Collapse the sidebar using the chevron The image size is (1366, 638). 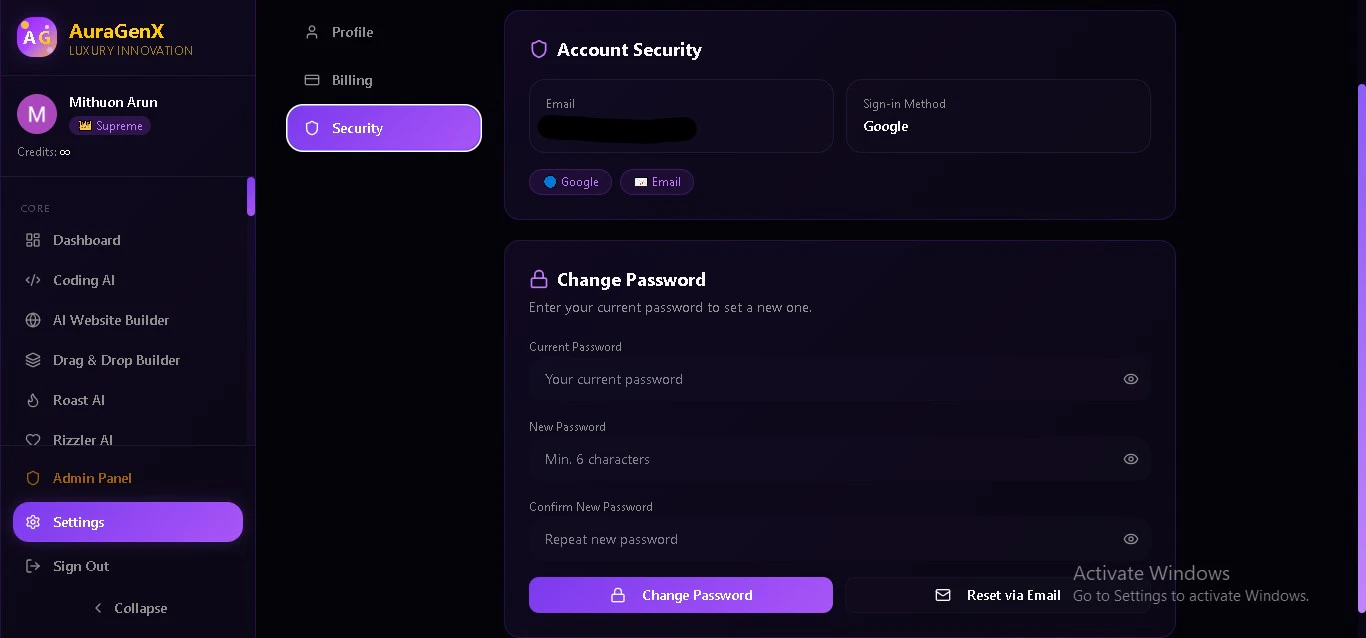pyautogui.click(x=98, y=608)
